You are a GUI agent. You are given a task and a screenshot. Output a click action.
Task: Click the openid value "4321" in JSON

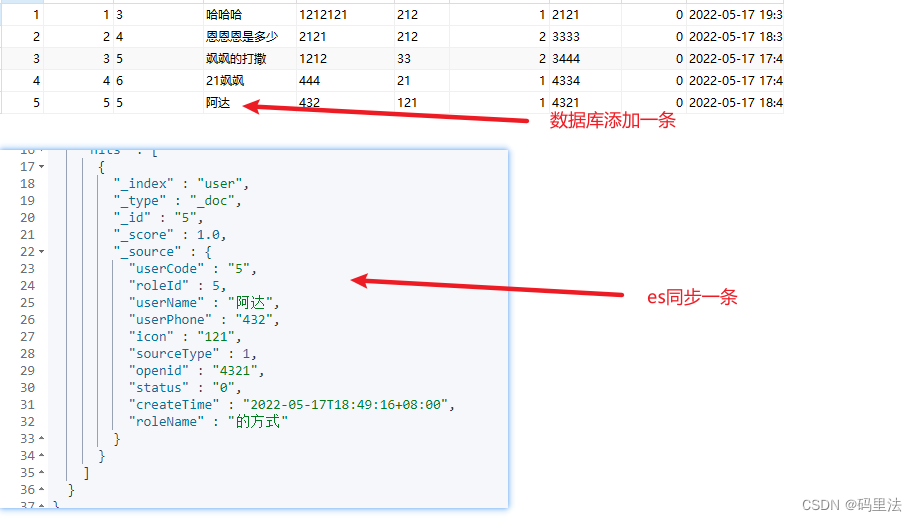pyautogui.click(x=235, y=370)
